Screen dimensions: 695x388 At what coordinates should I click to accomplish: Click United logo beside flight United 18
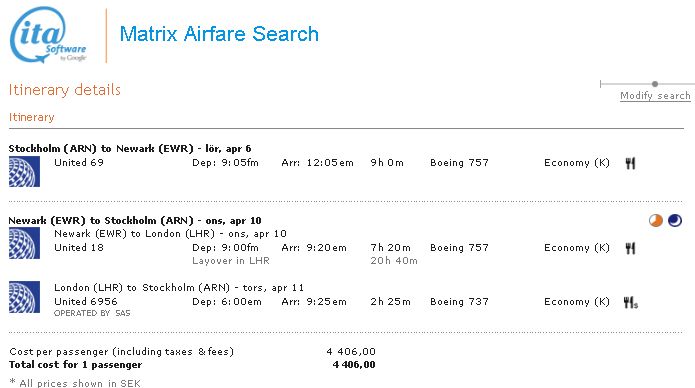[24, 243]
